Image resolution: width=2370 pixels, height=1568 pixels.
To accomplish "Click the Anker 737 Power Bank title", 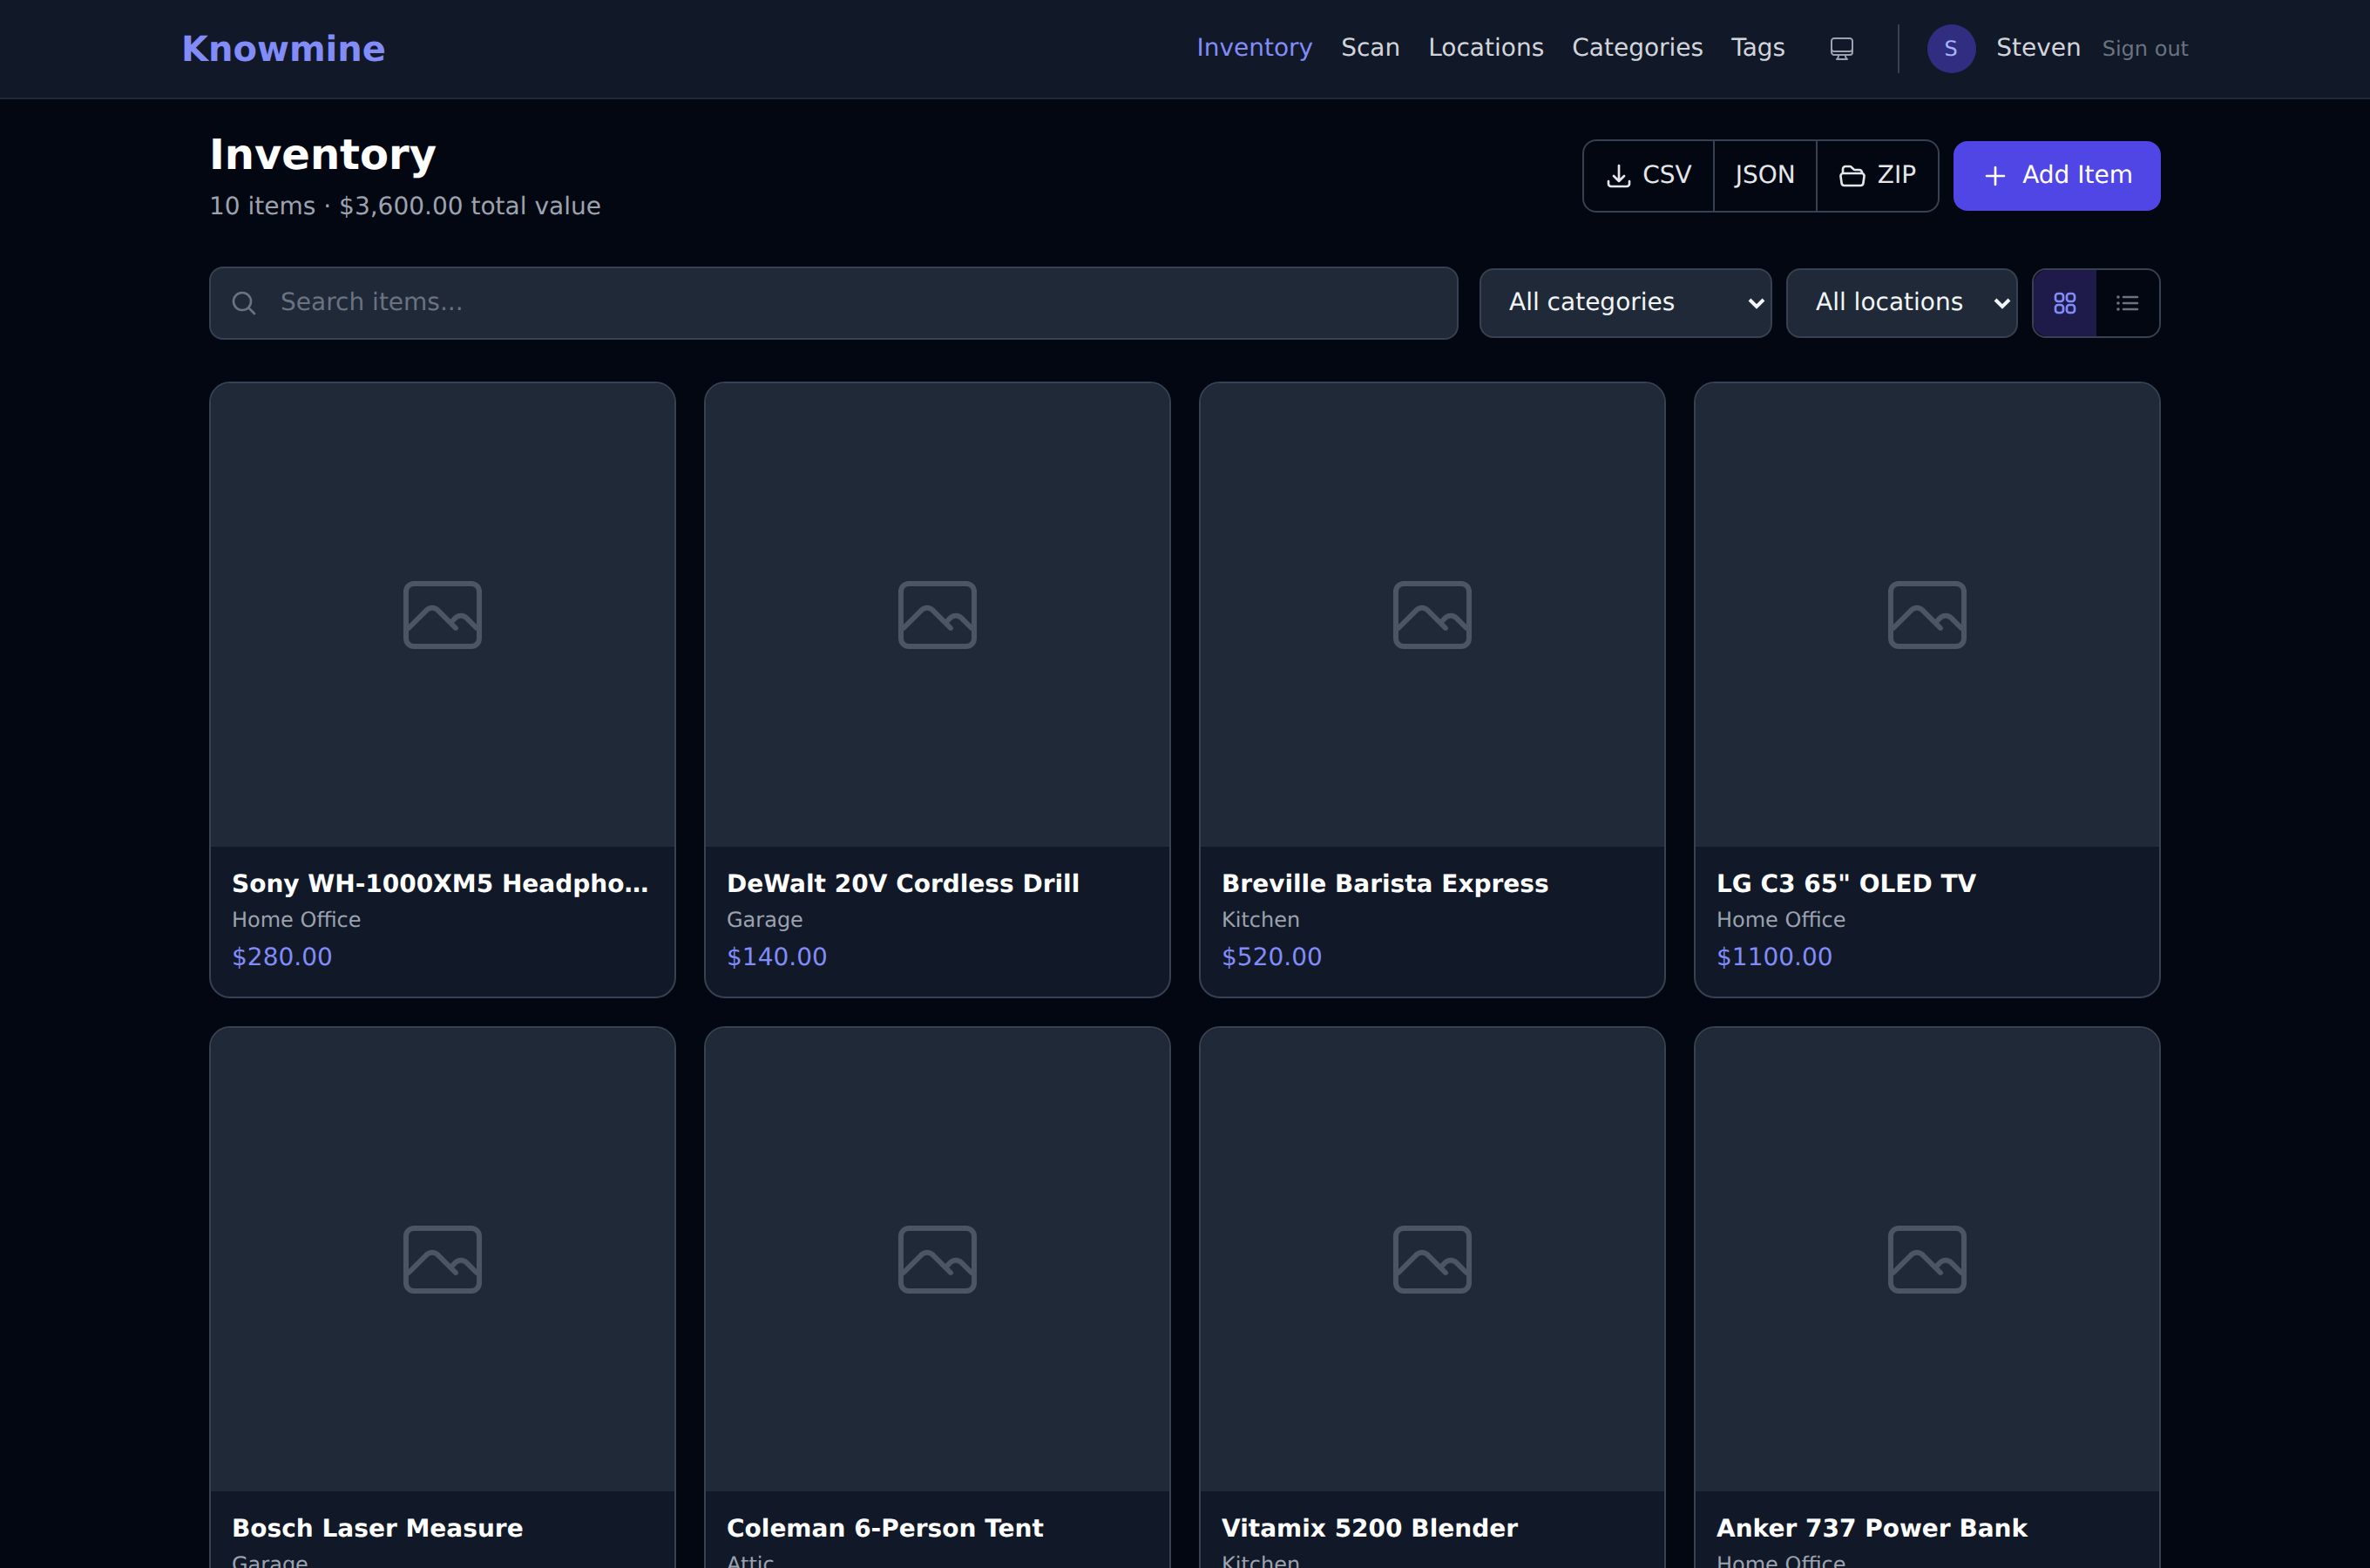I will tap(1871, 1528).
